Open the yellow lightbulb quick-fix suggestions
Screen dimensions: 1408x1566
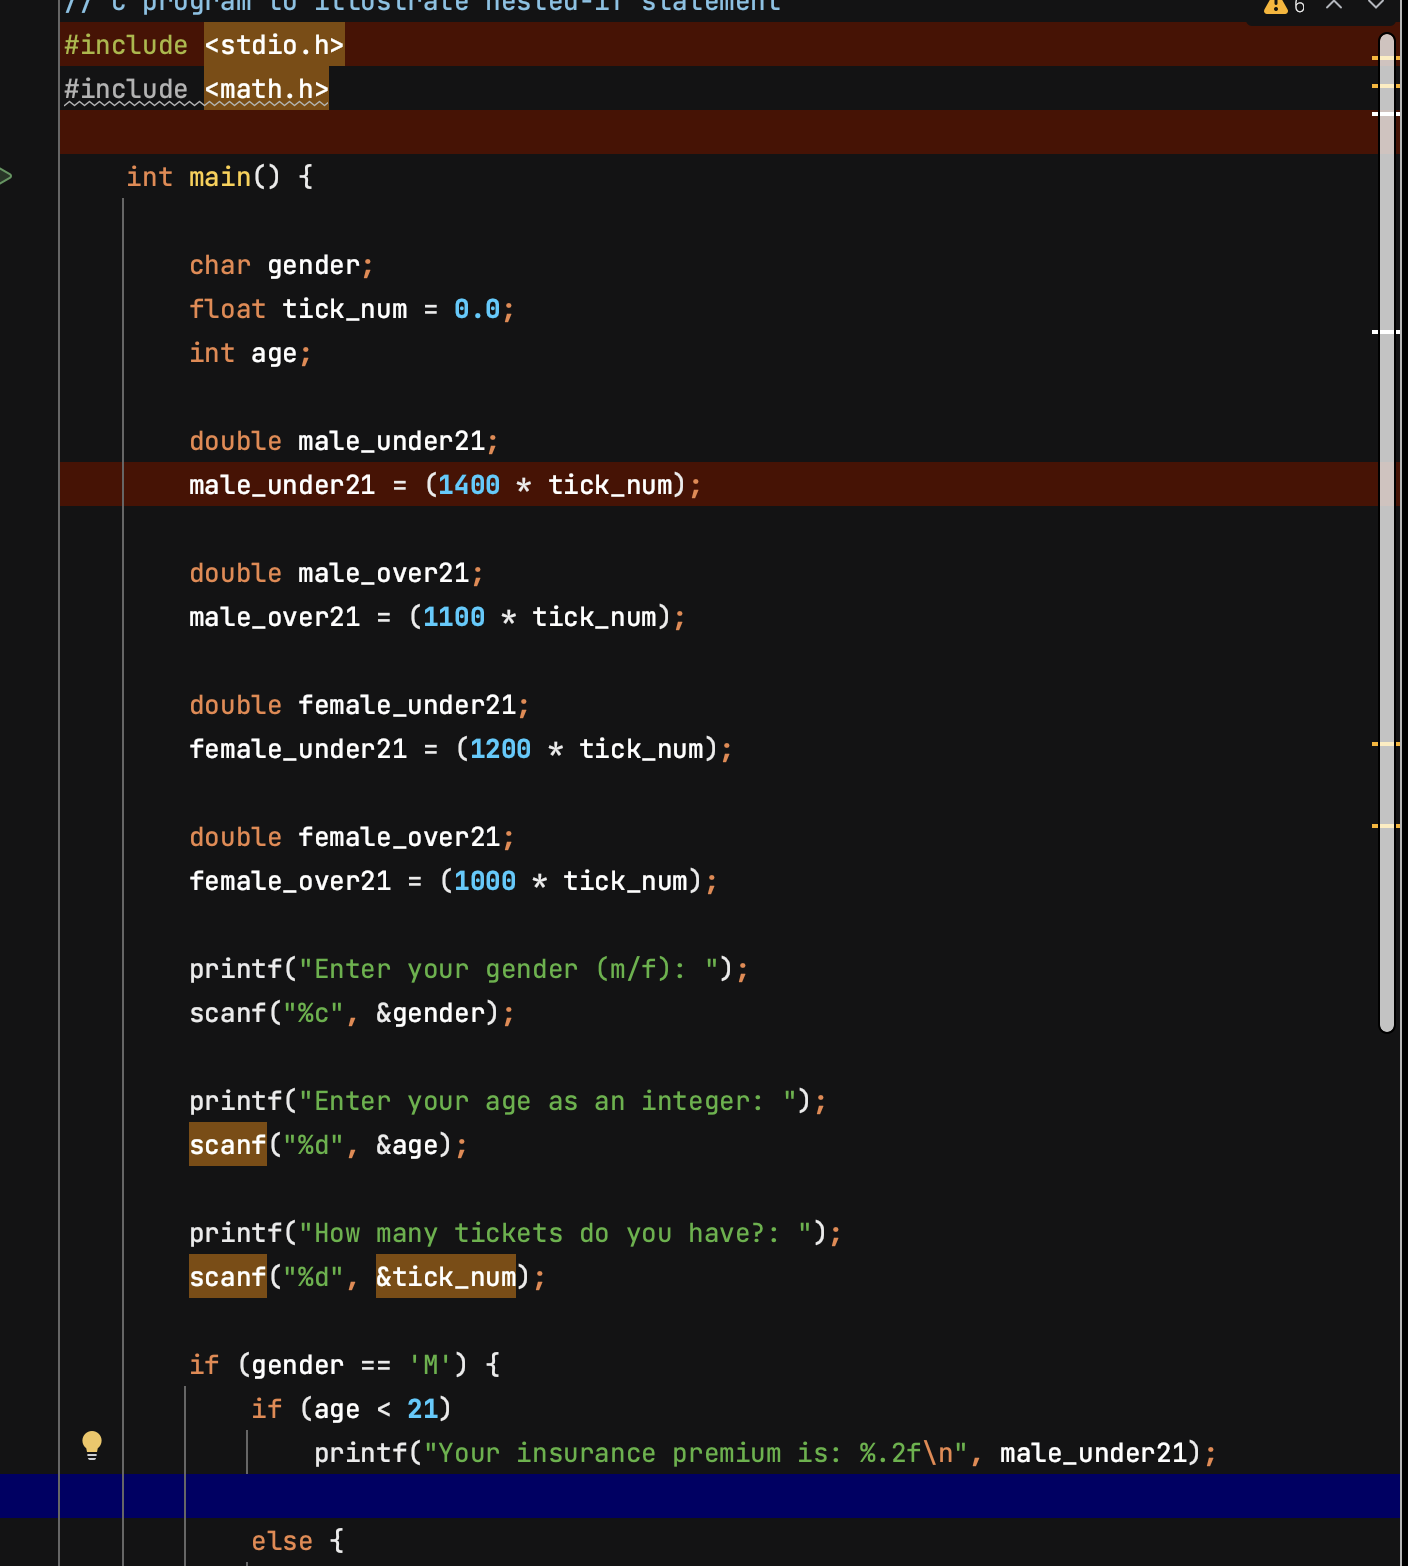point(91,1445)
